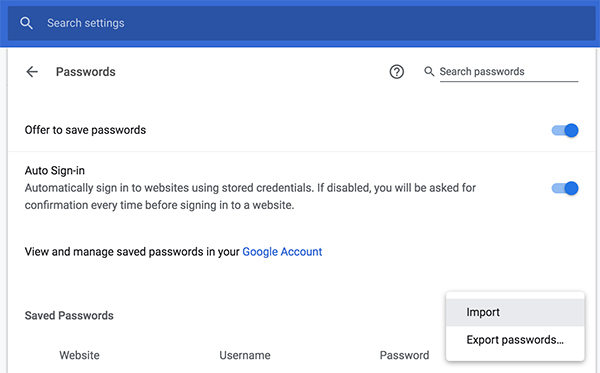The height and width of the screenshot is (373, 600).
Task: Open the Passwords help question mark icon
Action: tap(396, 72)
